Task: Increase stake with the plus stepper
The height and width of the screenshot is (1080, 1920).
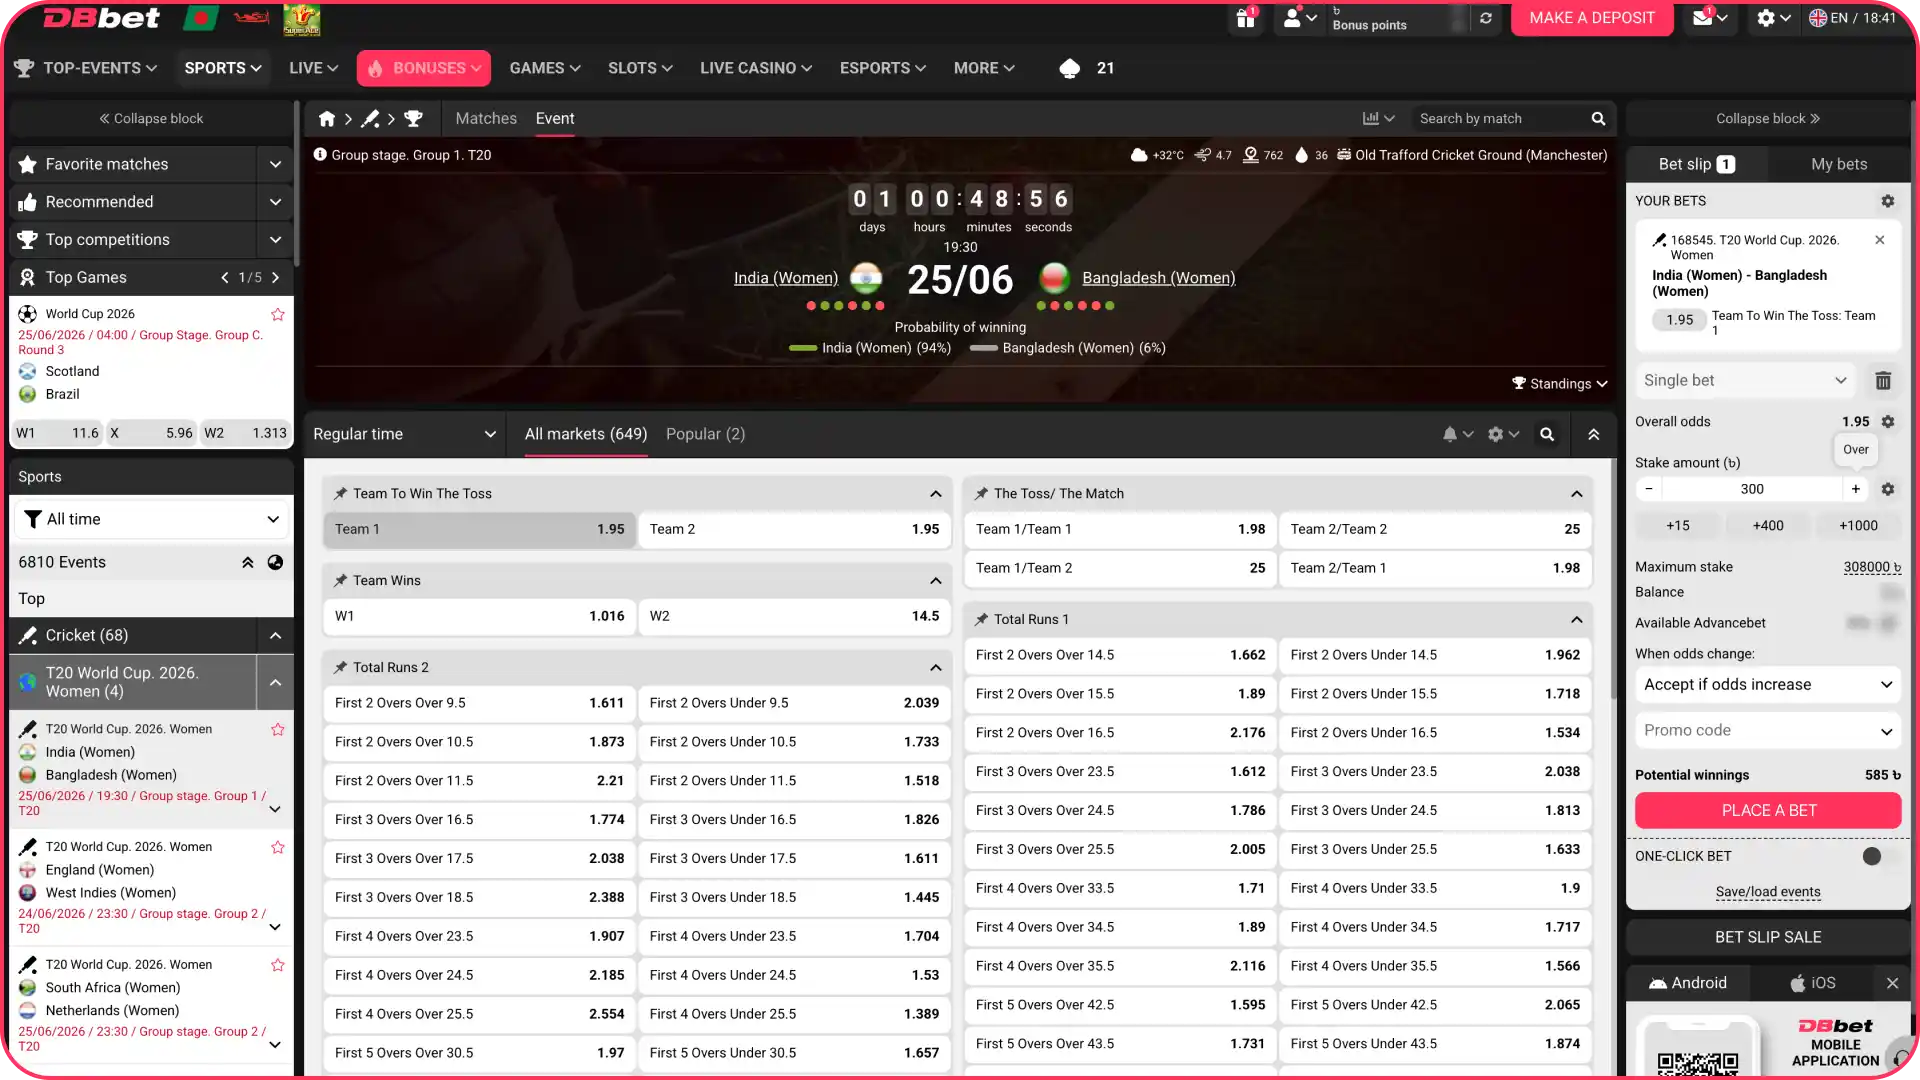Action: coord(1856,489)
